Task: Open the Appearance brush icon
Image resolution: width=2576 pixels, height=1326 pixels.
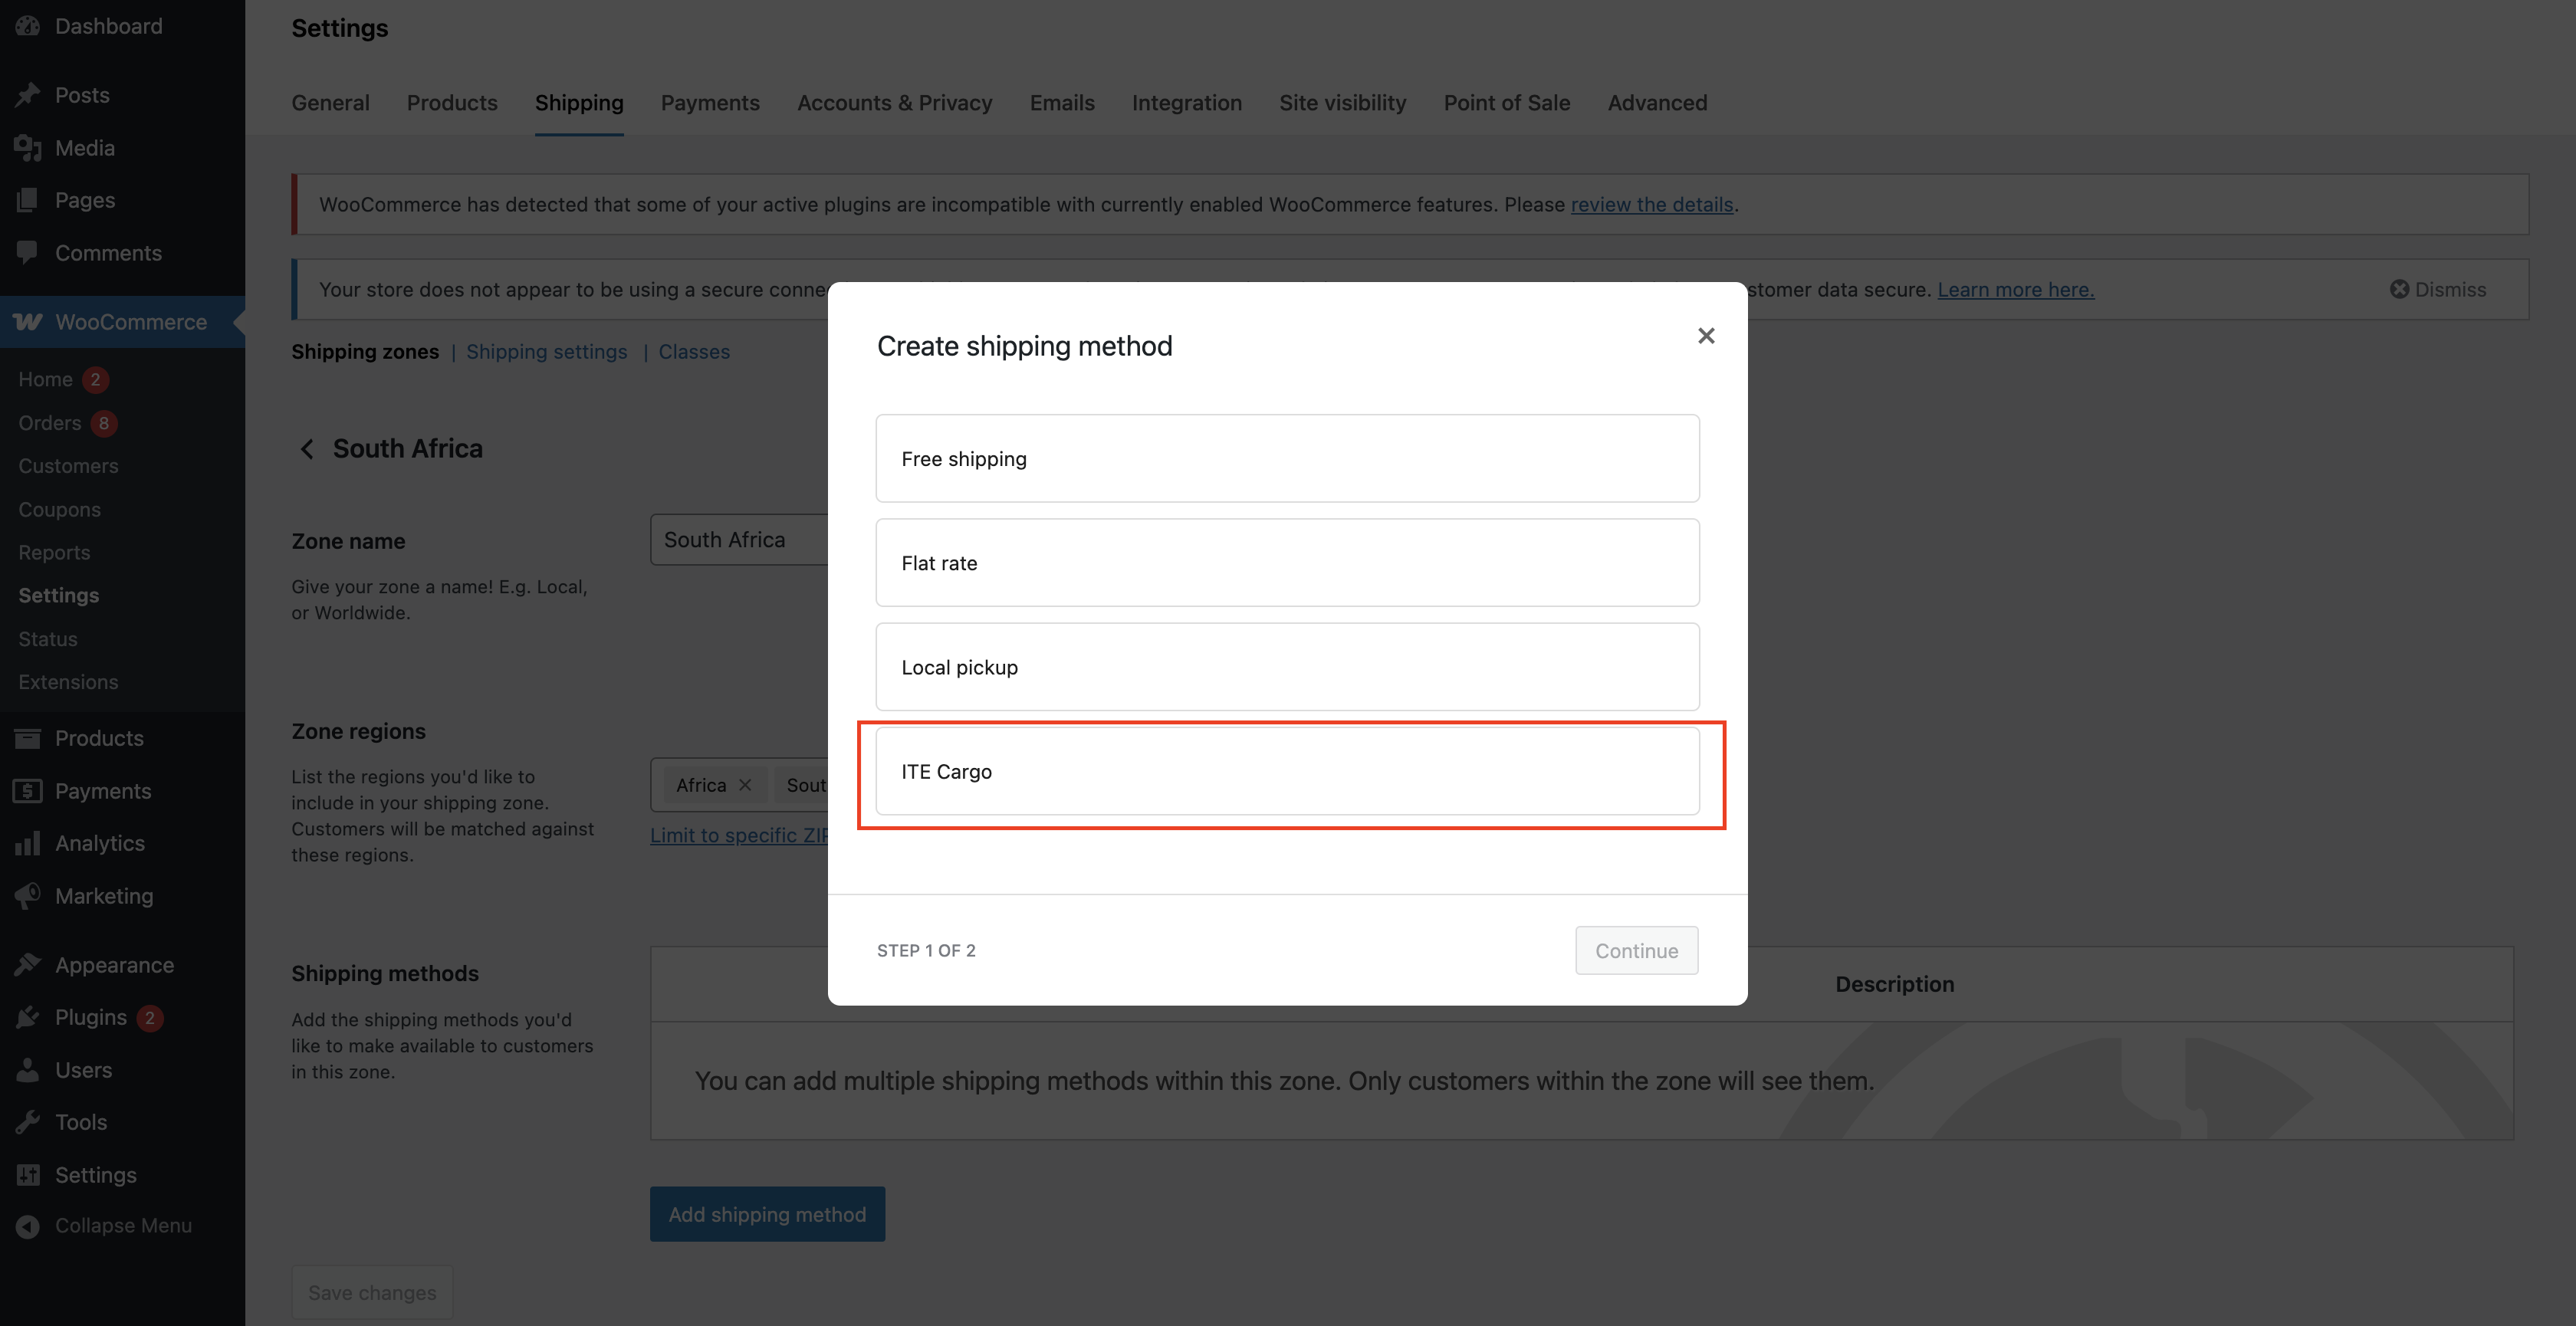Action: (27, 964)
